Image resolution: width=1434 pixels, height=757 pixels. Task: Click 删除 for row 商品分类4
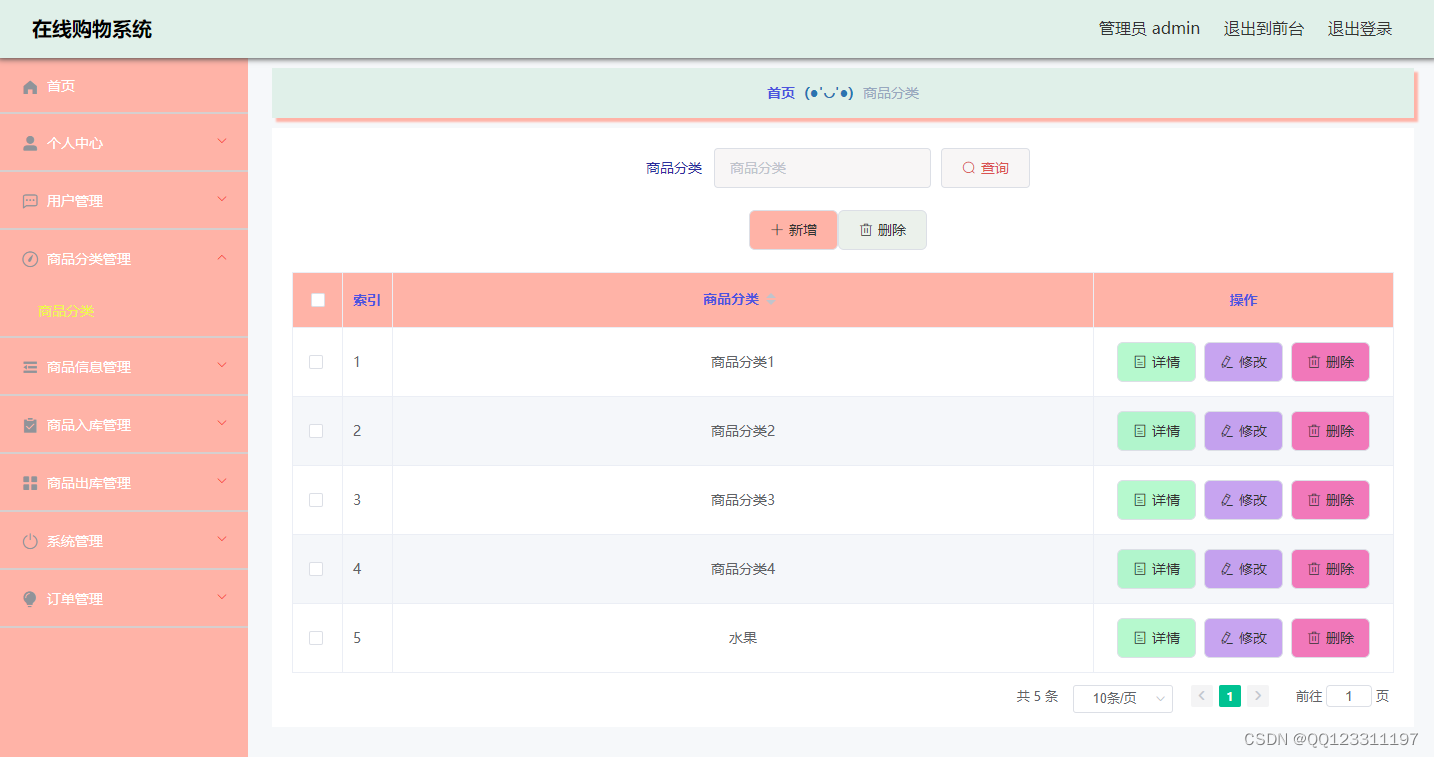pos(1330,569)
